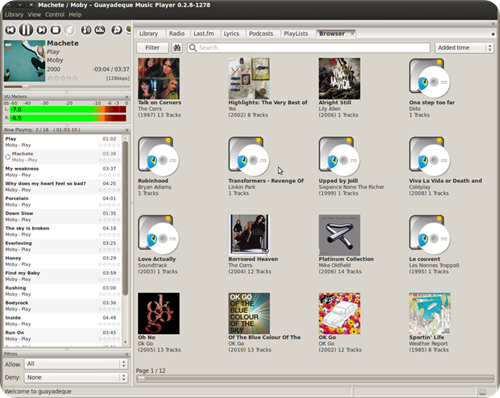The width and height of the screenshot is (500, 398).
Task: Toggle smart play music-note icon
Action: pos(86,30)
